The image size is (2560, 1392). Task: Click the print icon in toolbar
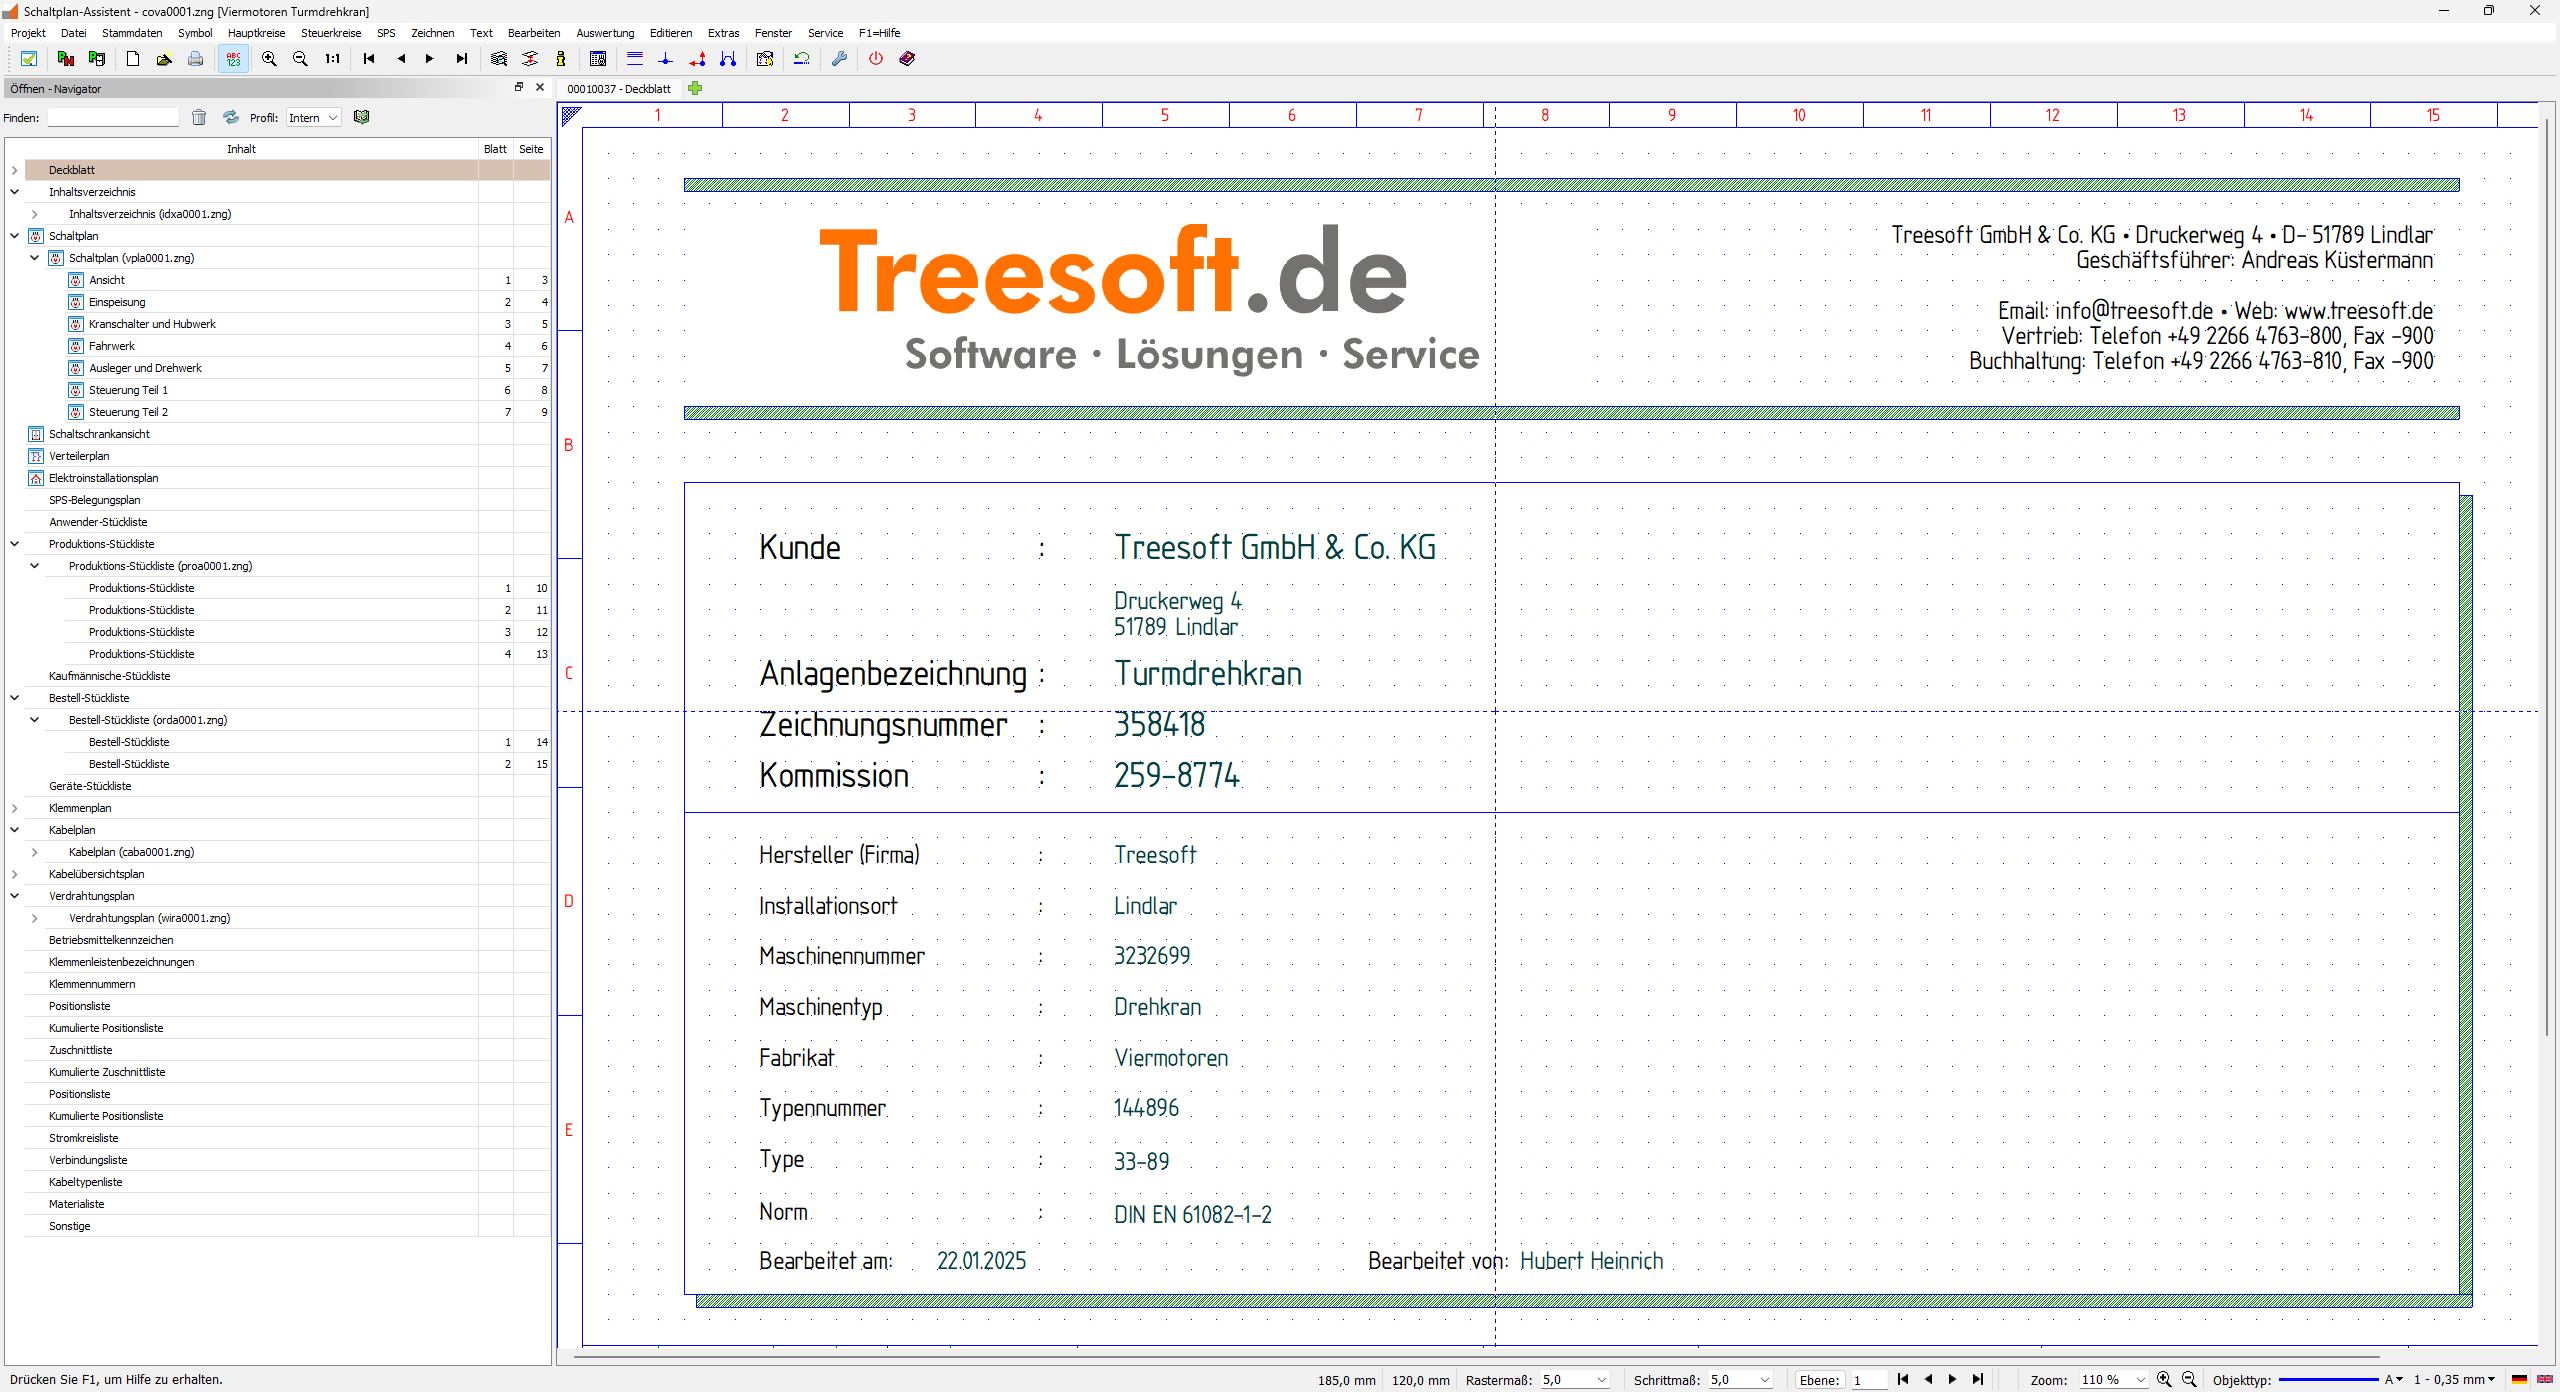click(x=196, y=59)
